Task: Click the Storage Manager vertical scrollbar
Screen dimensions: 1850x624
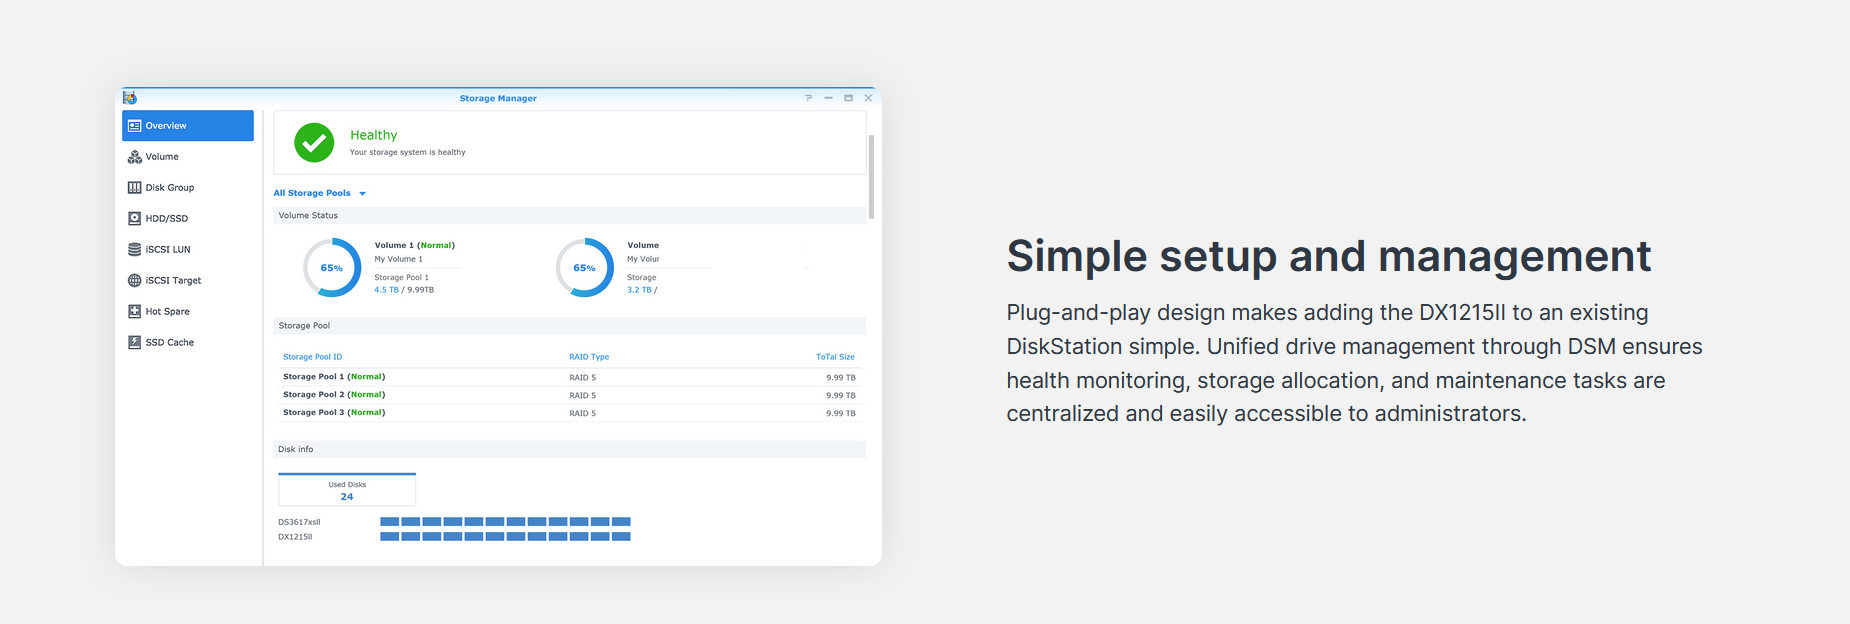Action: (x=871, y=177)
